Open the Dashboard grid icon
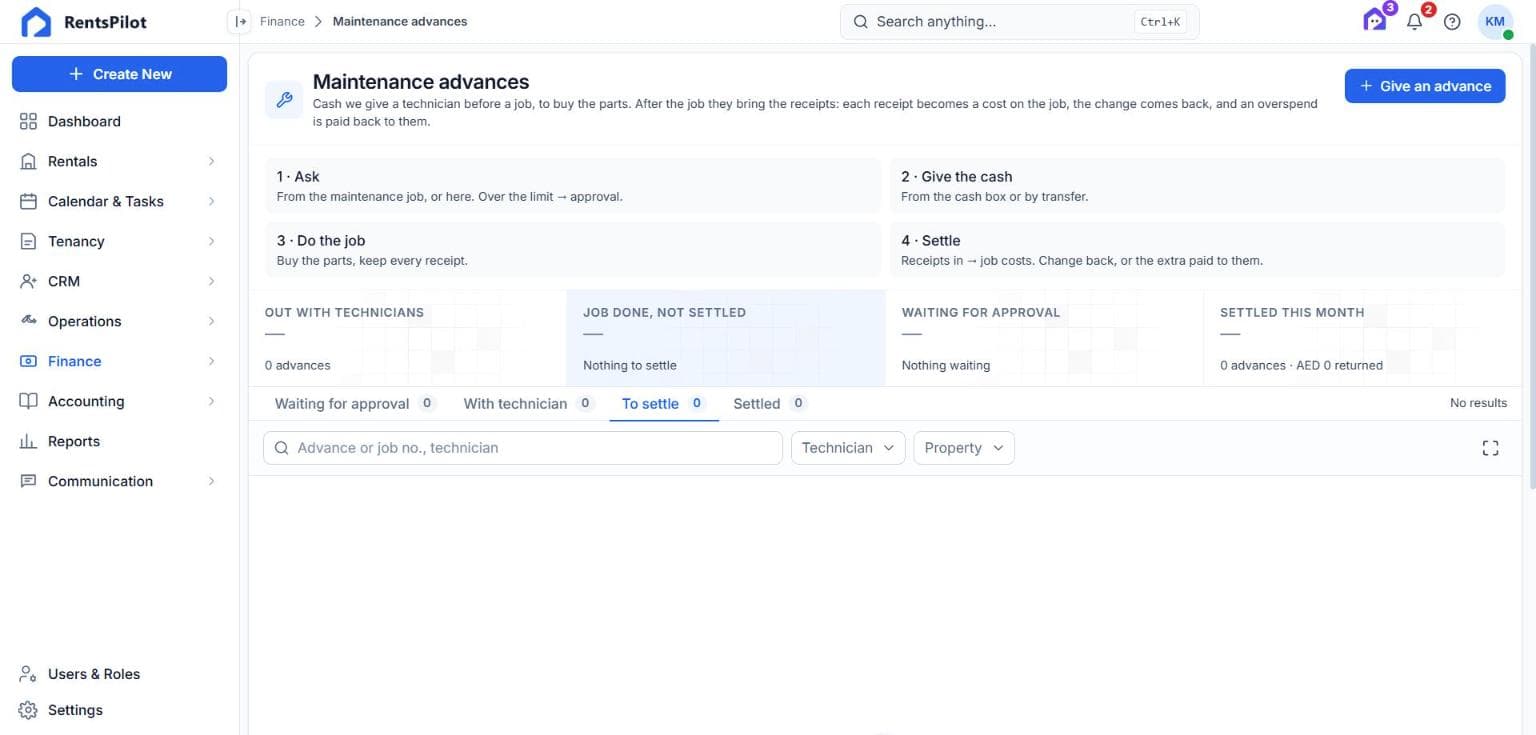The image size is (1536, 735). 28,121
